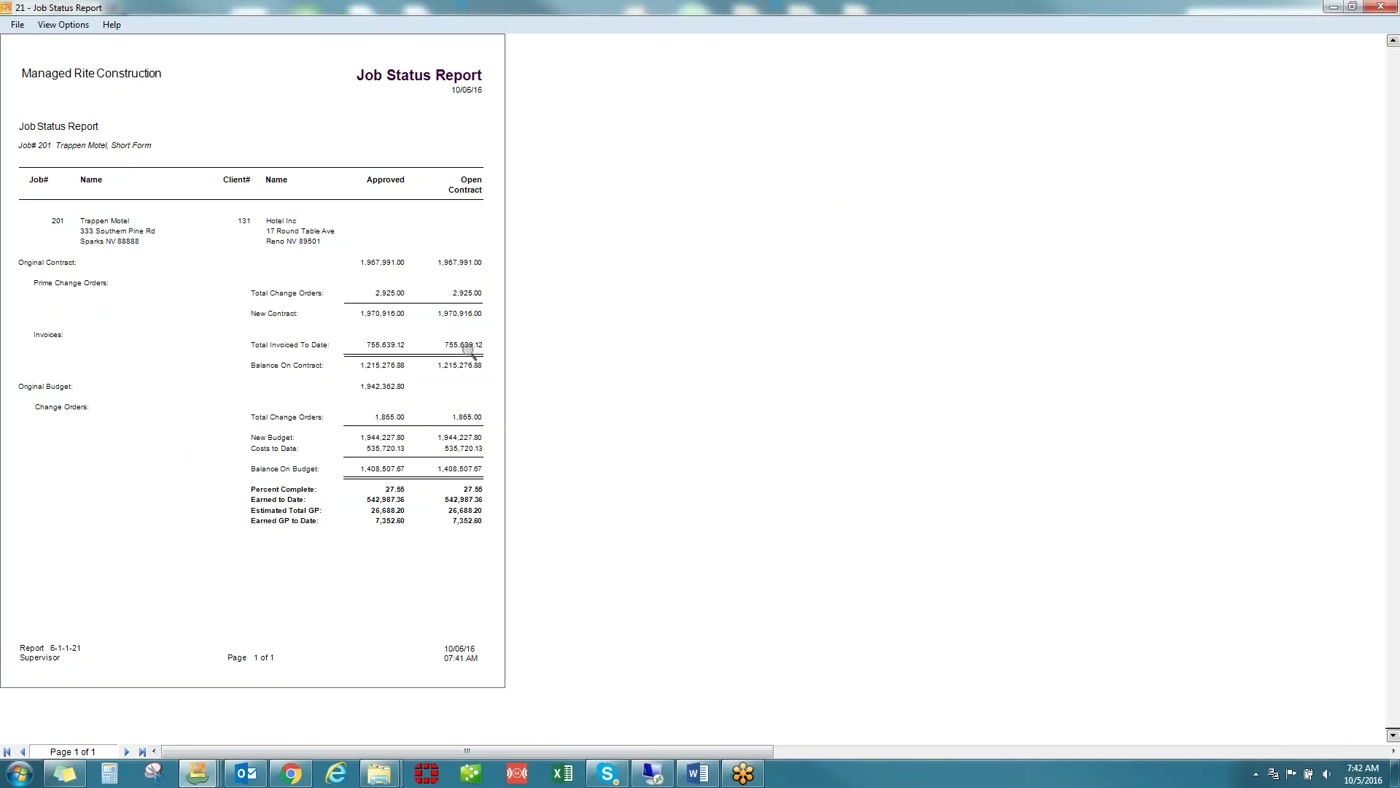Open Excel from the taskbar

pyautogui.click(x=563, y=773)
